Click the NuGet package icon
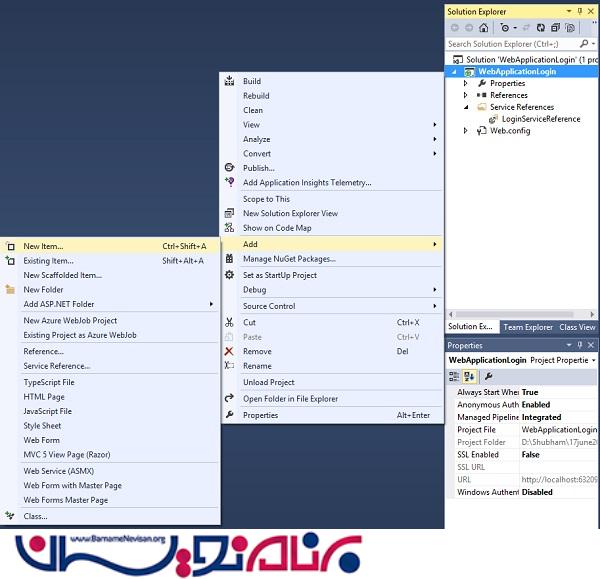The width and height of the screenshot is (600, 579). [x=229, y=259]
